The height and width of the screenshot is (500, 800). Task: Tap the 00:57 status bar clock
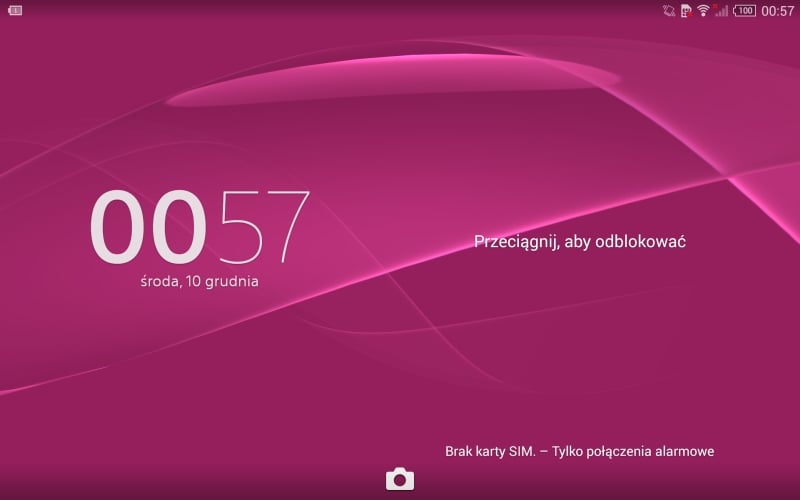[x=778, y=11]
